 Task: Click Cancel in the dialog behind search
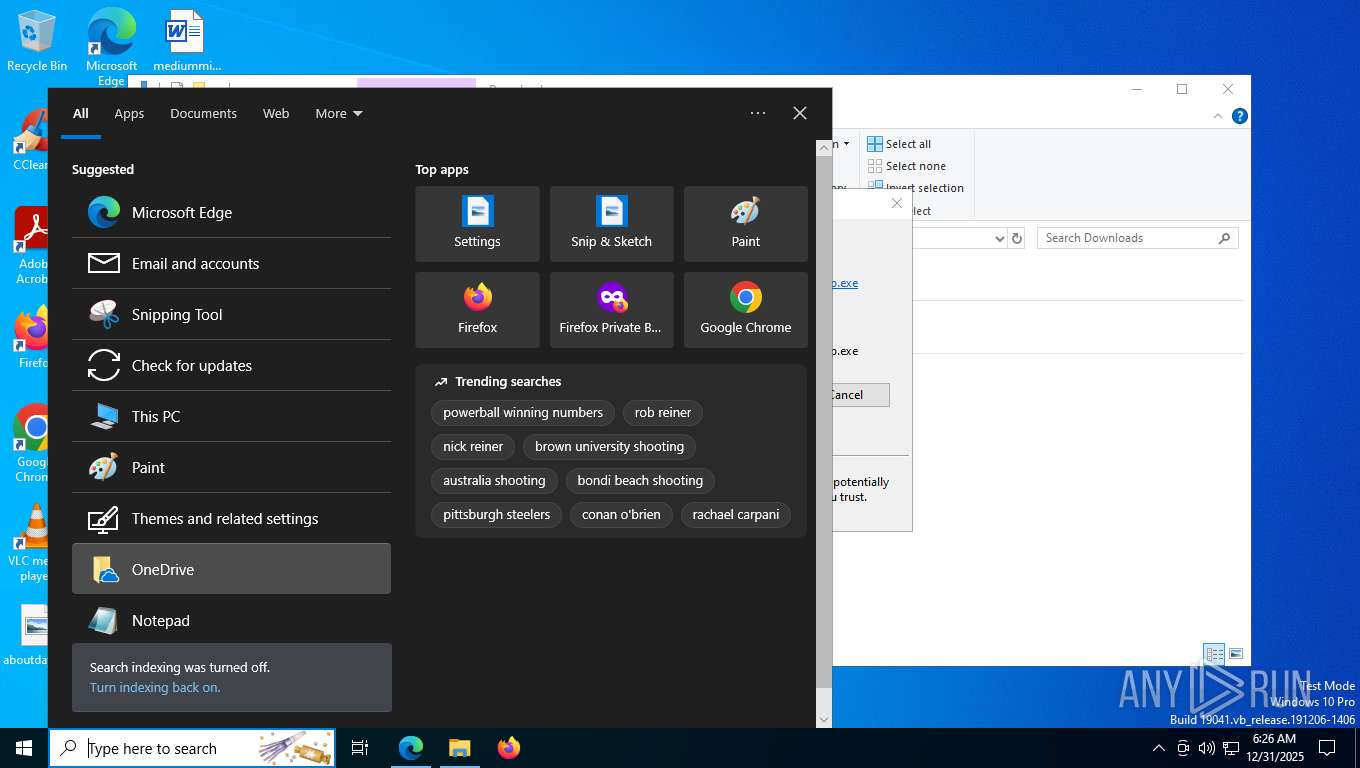(860, 394)
